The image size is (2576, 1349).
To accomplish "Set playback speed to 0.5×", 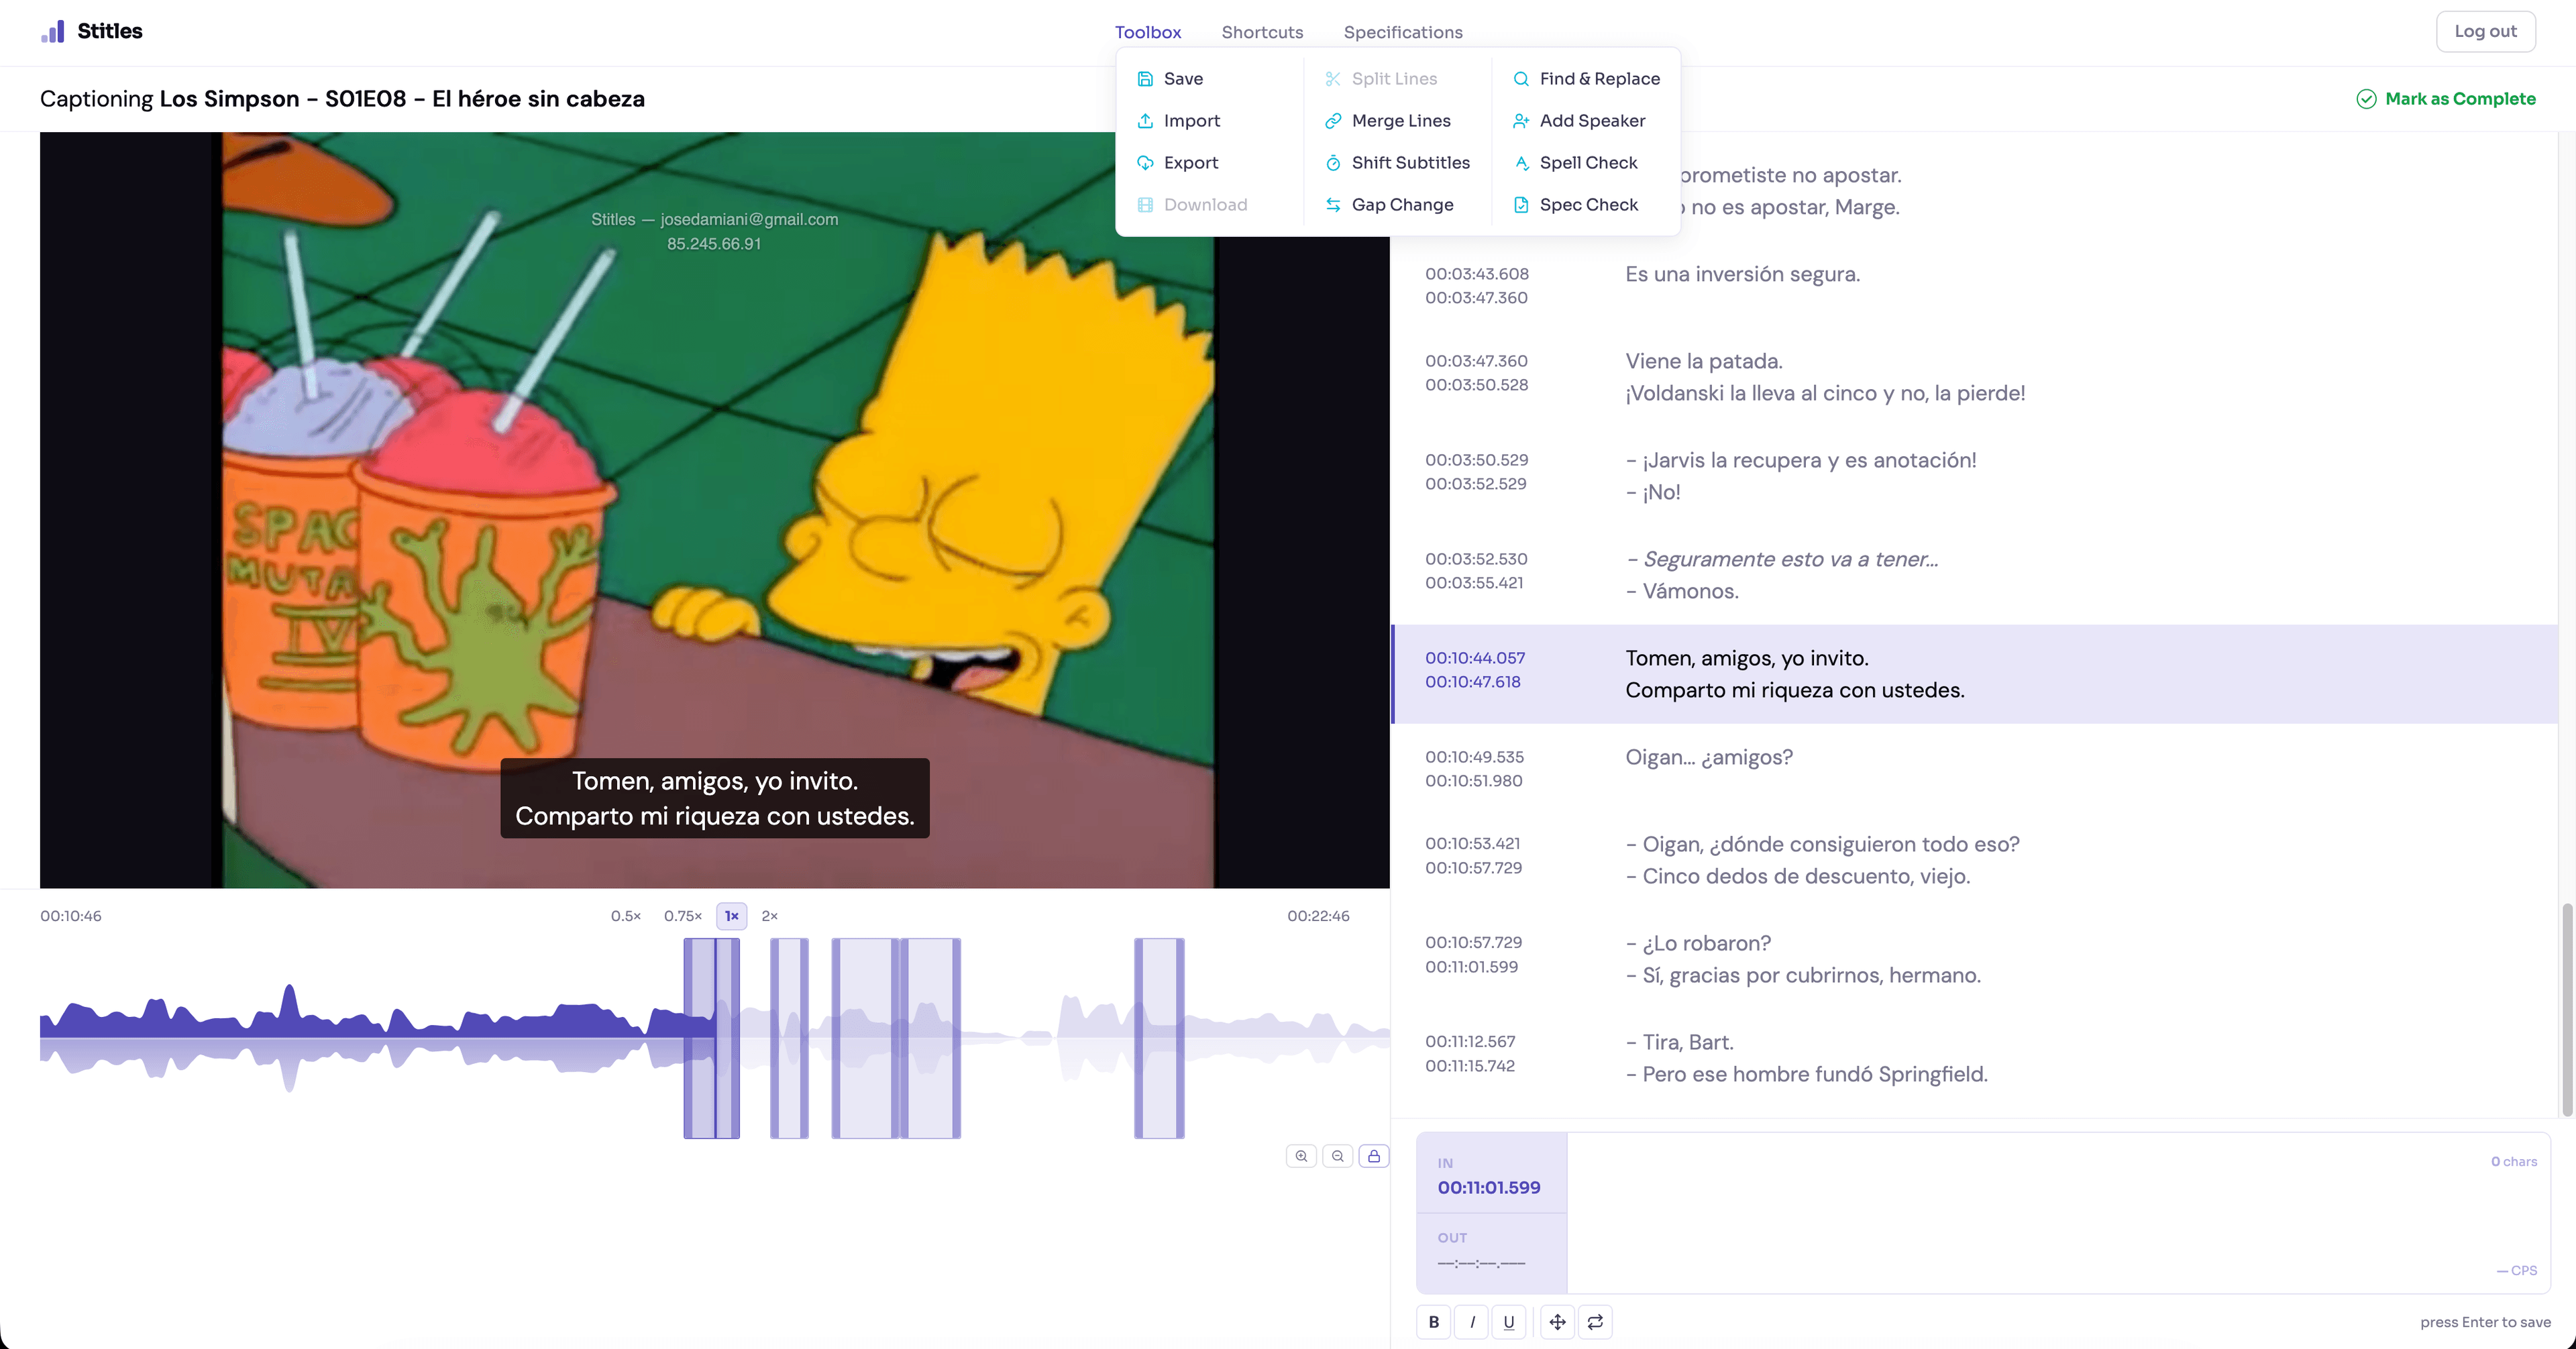I will (x=626, y=916).
